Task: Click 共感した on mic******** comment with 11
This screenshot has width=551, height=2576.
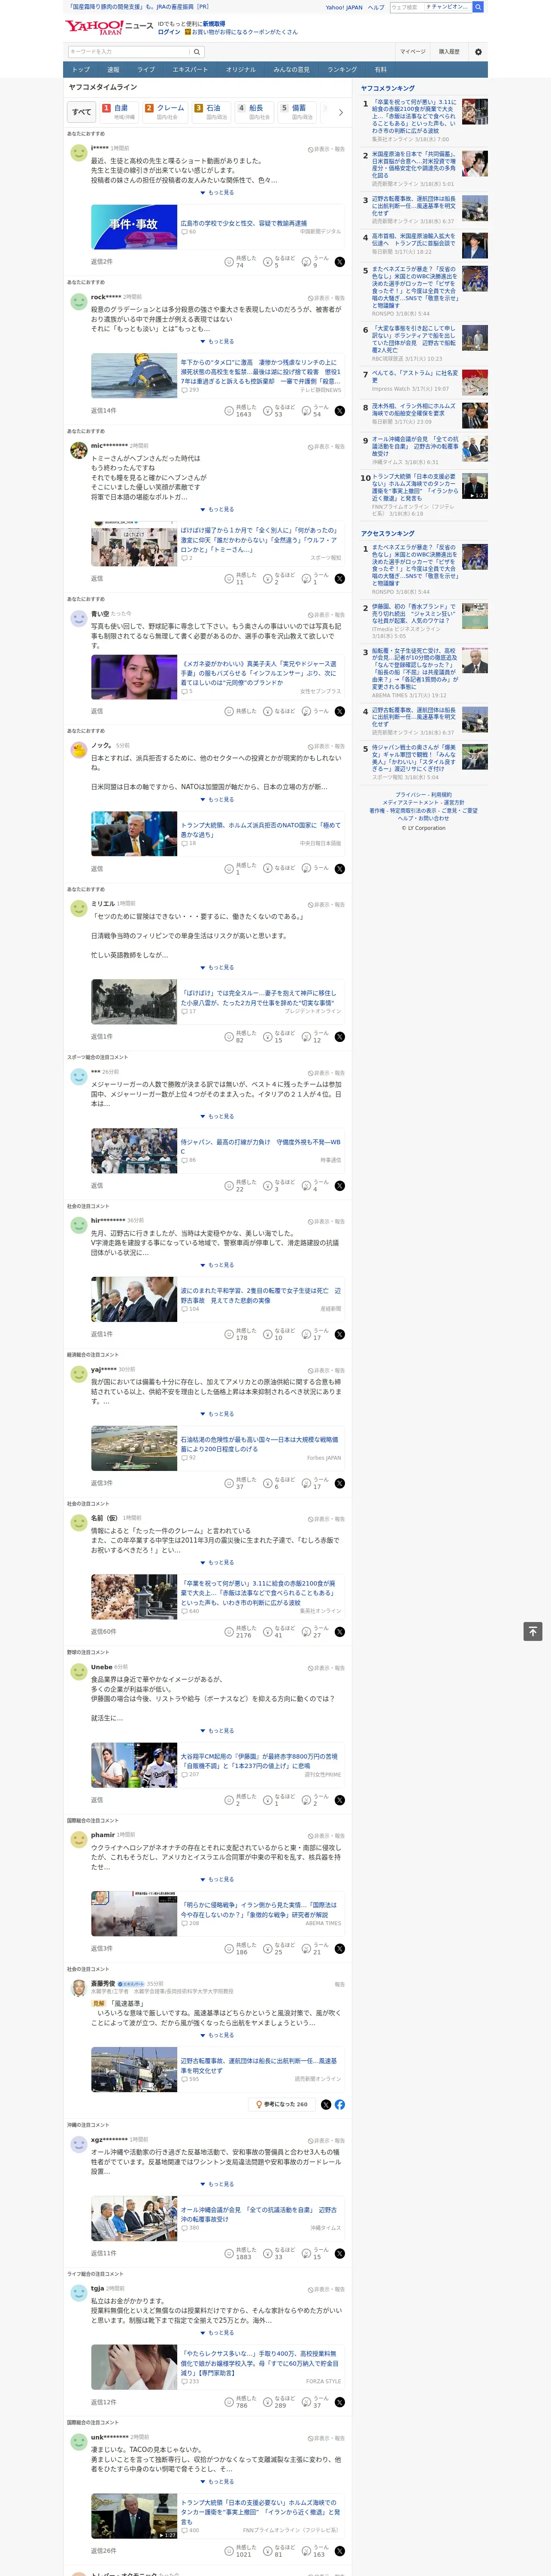Action: pyautogui.click(x=241, y=579)
